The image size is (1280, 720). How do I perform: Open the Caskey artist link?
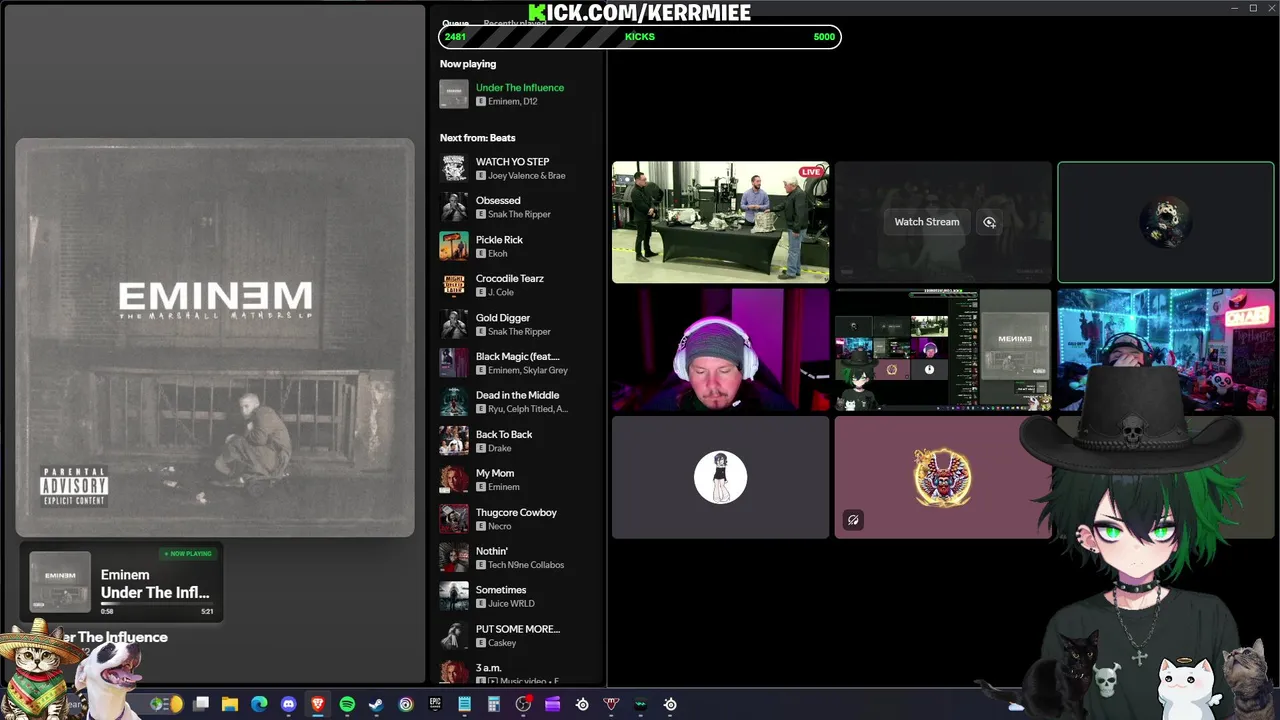(x=502, y=643)
